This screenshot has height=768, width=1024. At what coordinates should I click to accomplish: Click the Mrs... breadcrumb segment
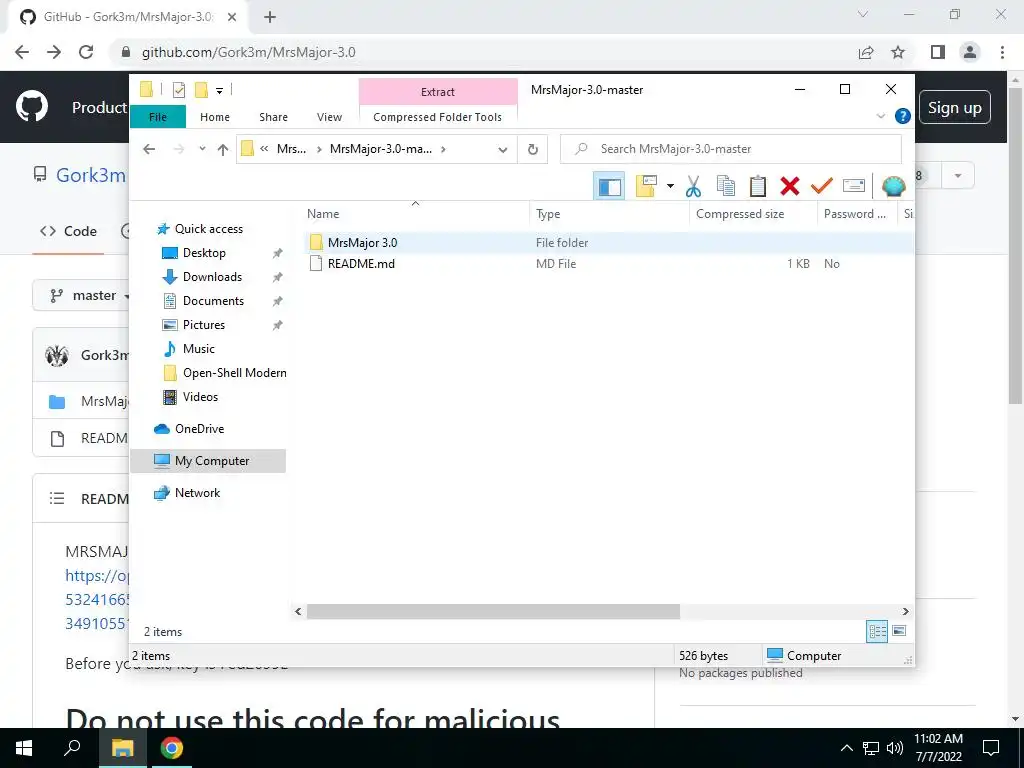tap(291, 149)
